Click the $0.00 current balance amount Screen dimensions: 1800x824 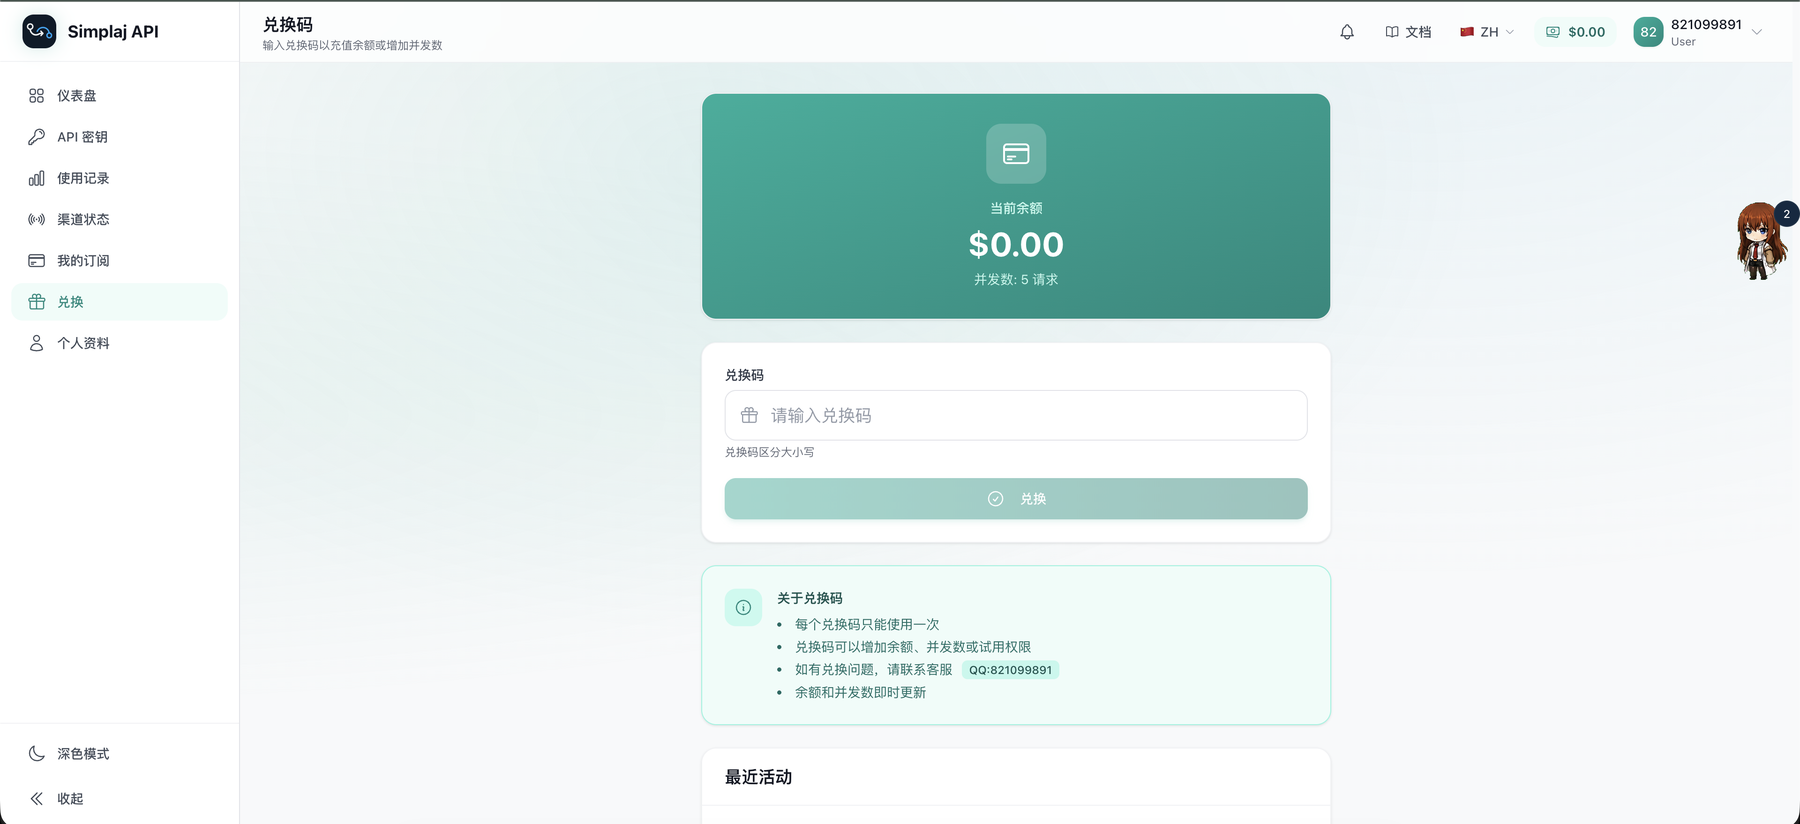(x=1016, y=244)
